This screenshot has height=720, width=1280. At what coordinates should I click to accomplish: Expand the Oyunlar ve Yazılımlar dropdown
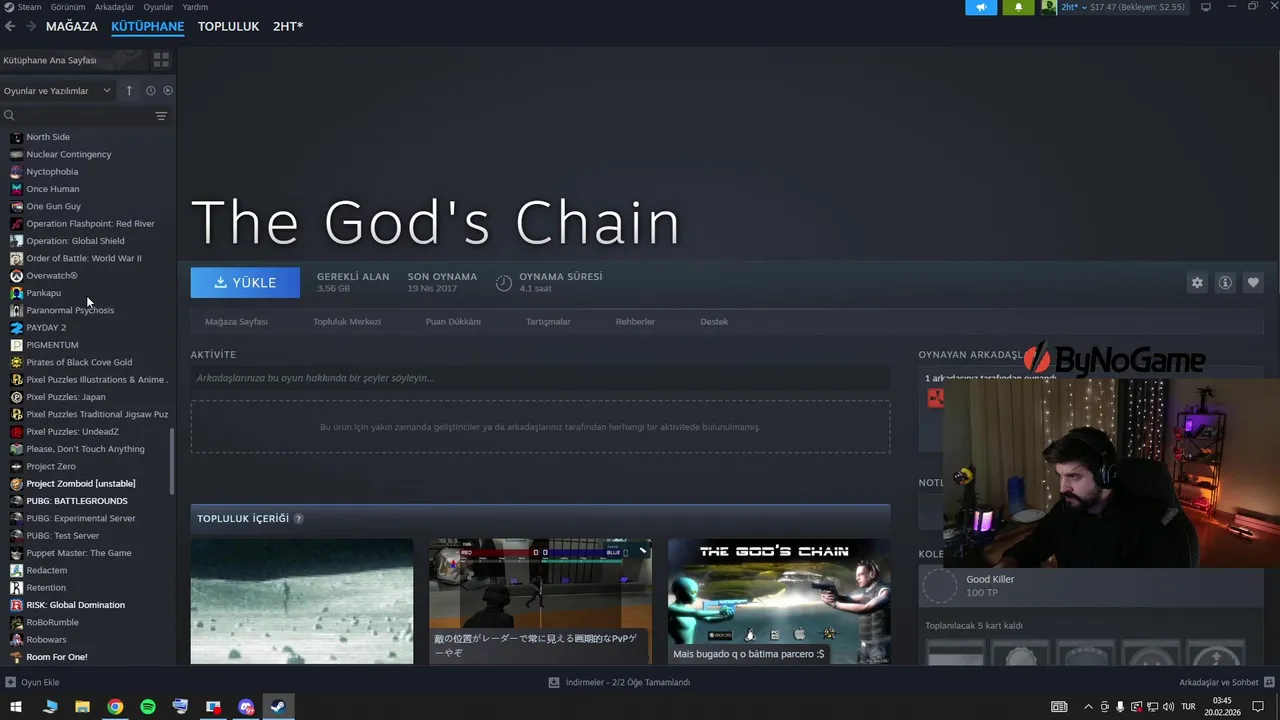coord(57,91)
